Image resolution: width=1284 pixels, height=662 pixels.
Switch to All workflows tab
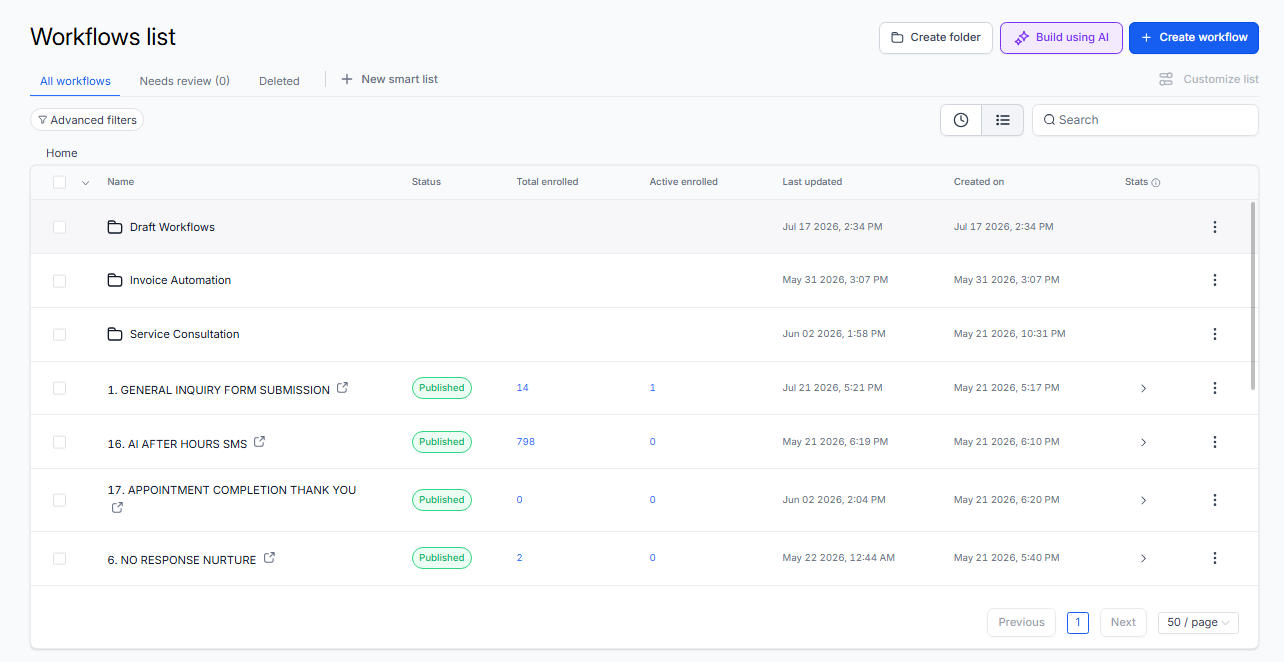[x=75, y=81]
